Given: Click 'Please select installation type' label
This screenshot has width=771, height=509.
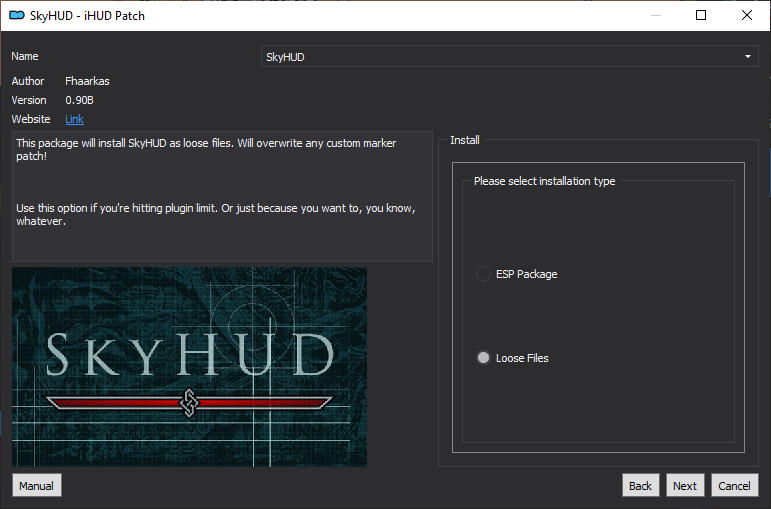Looking at the screenshot, I should click(x=544, y=181).
